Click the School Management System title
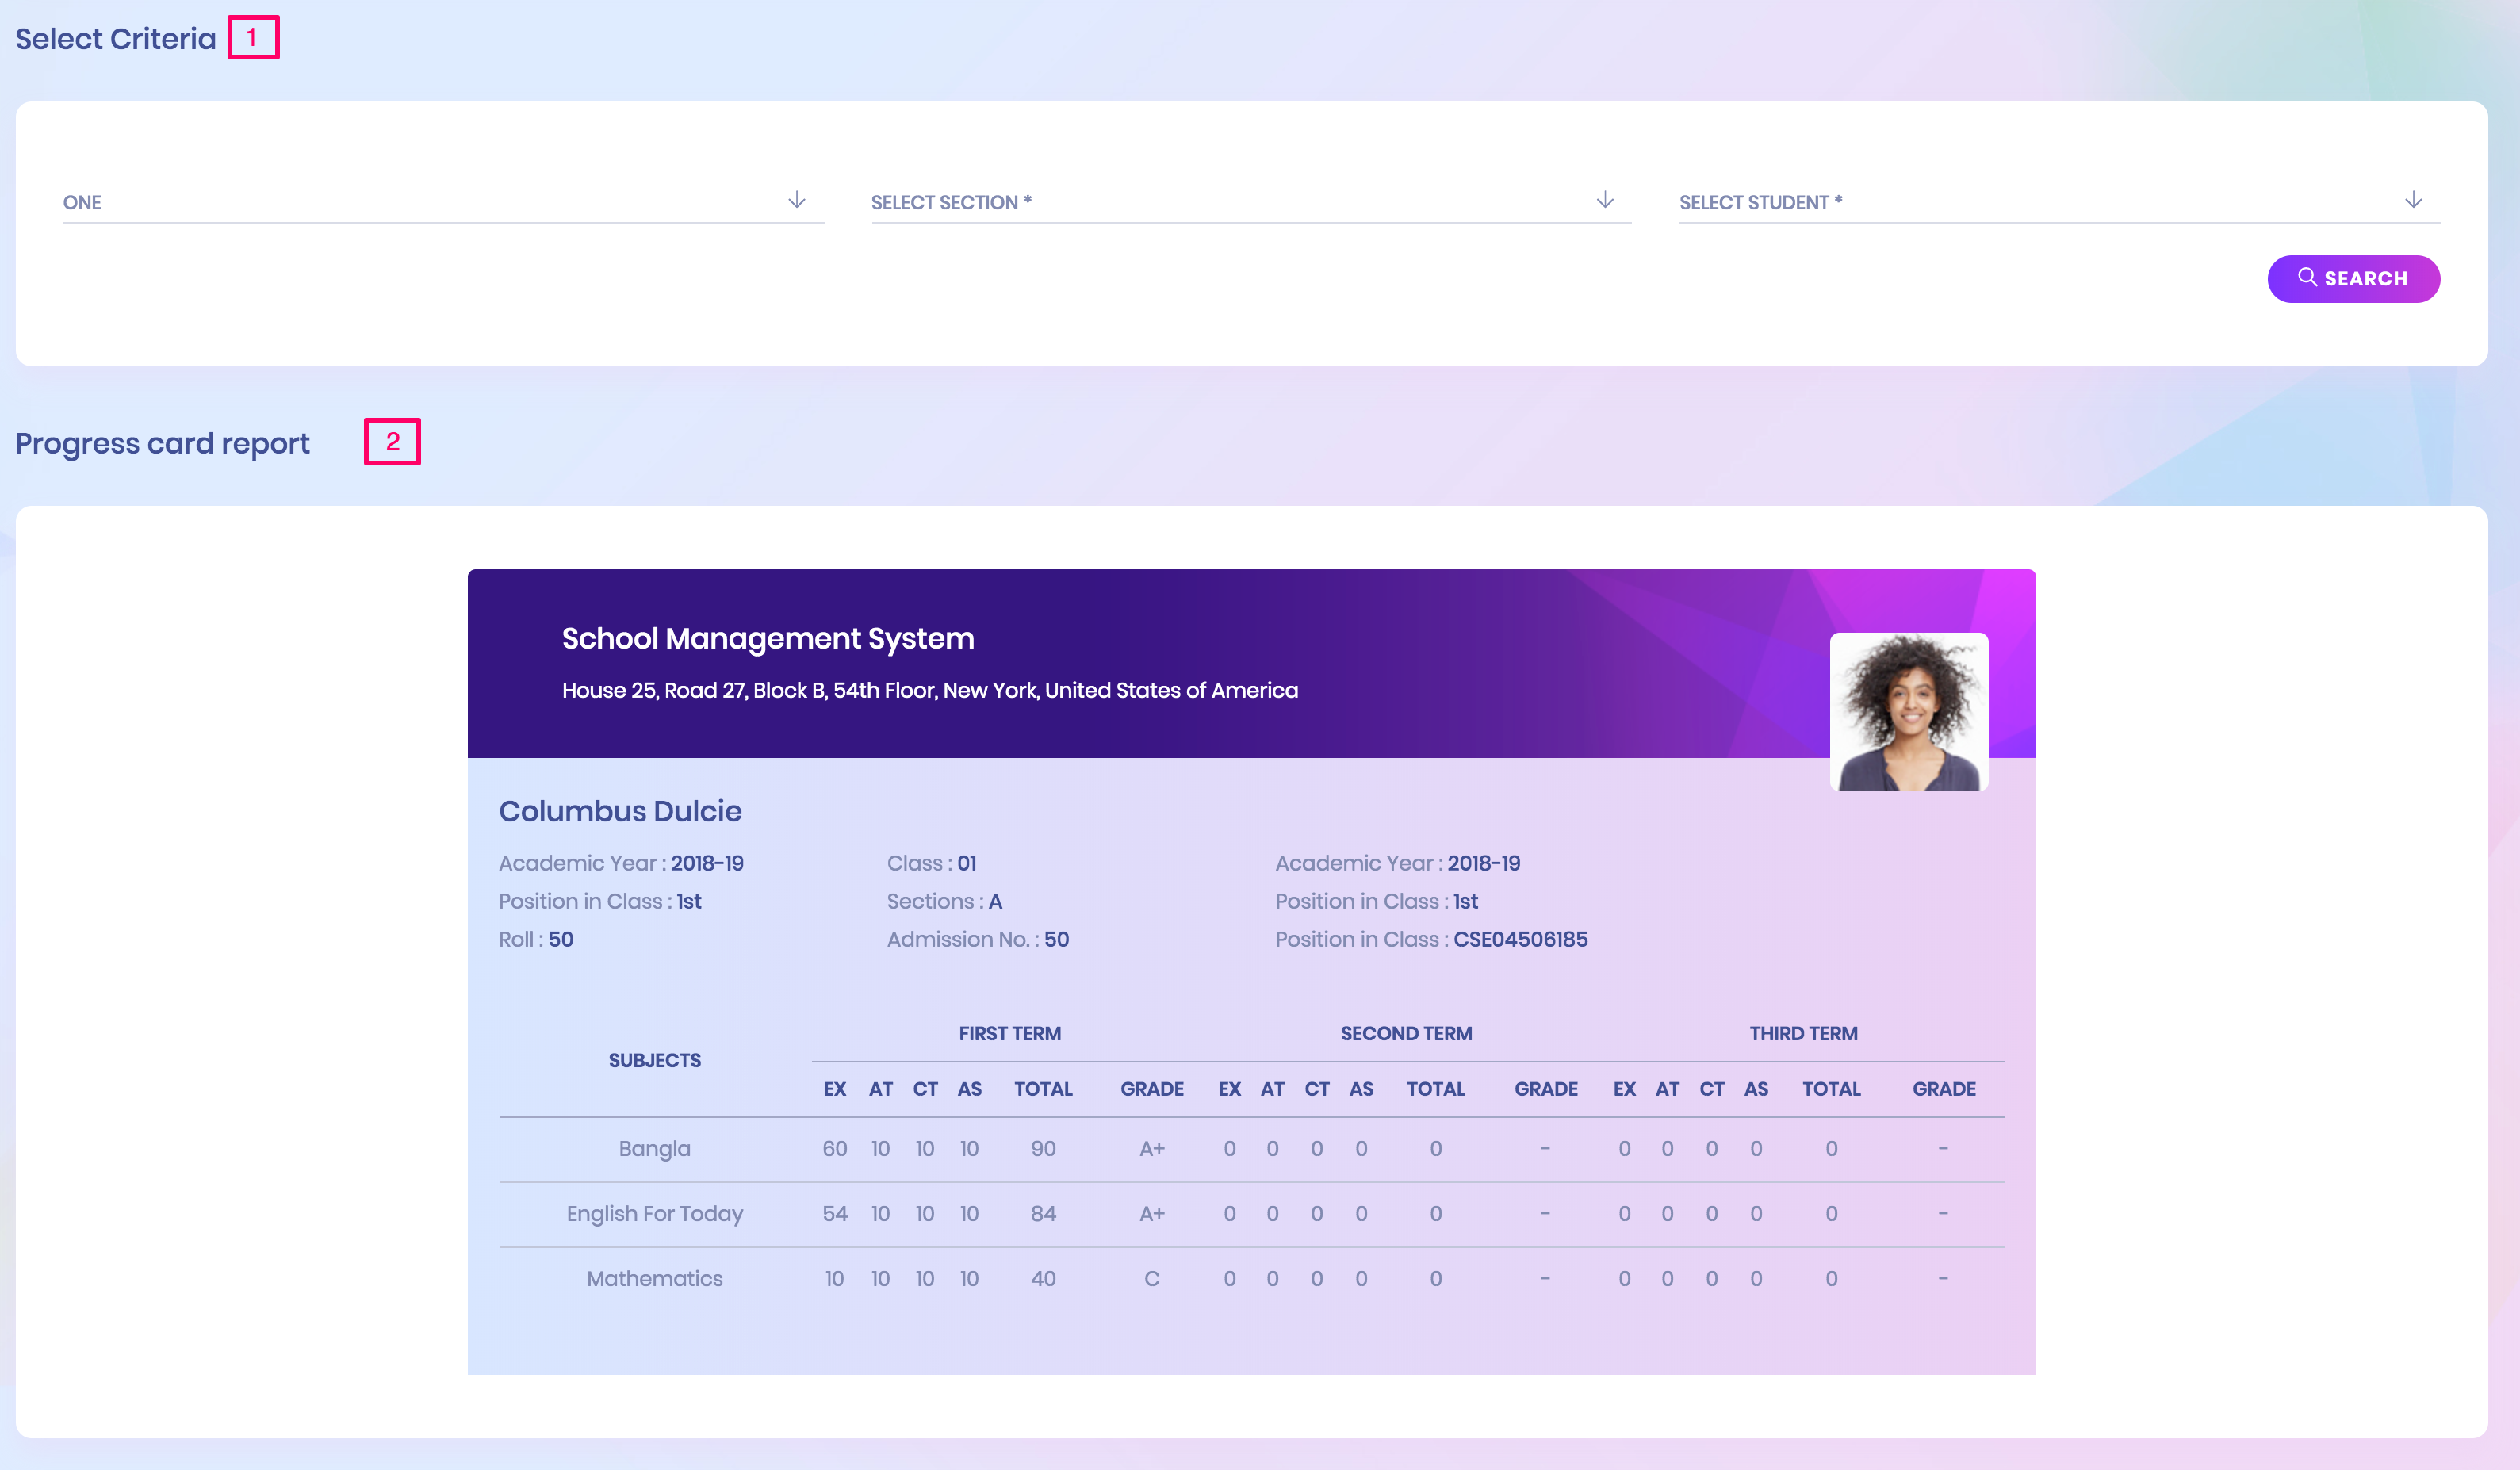 [x=767, y=638]
